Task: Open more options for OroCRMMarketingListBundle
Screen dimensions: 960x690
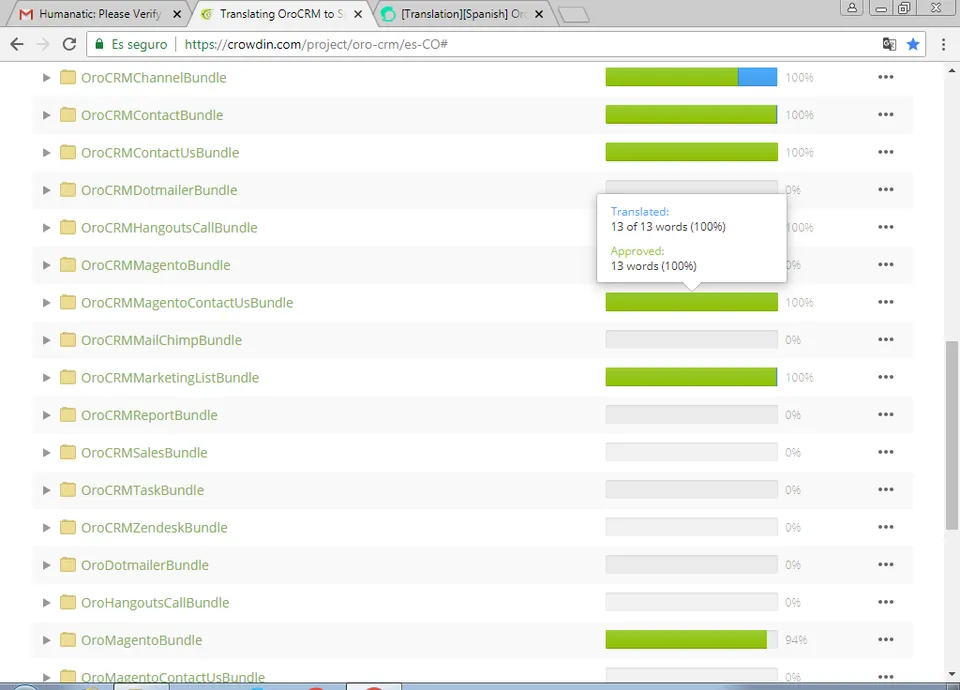Action: tap(885, 377)
